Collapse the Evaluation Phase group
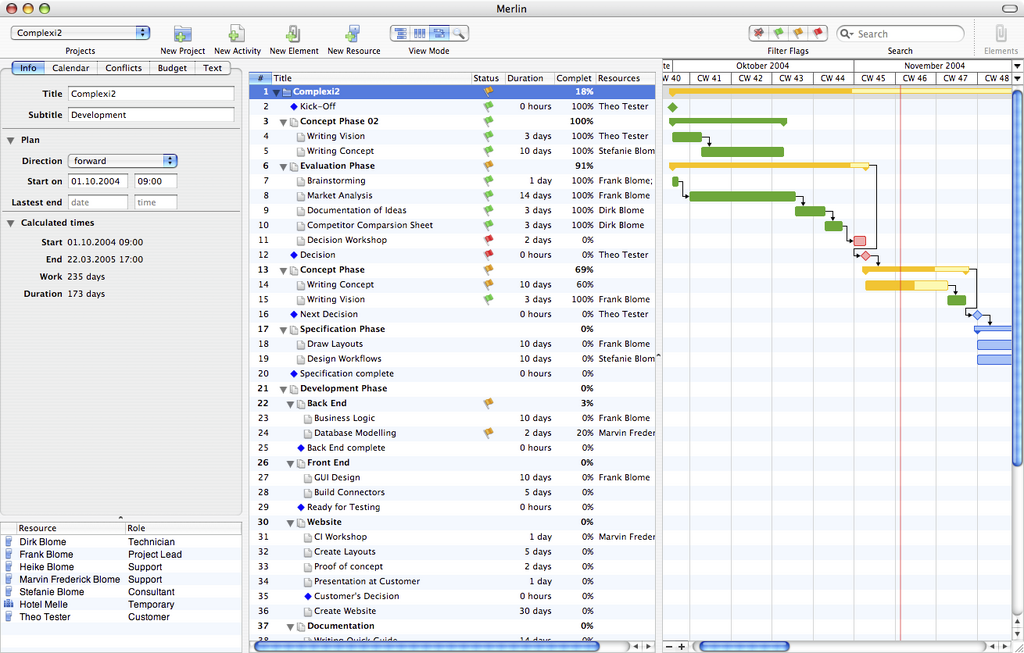The image size is (1024, 653). (x=283, y=166)
